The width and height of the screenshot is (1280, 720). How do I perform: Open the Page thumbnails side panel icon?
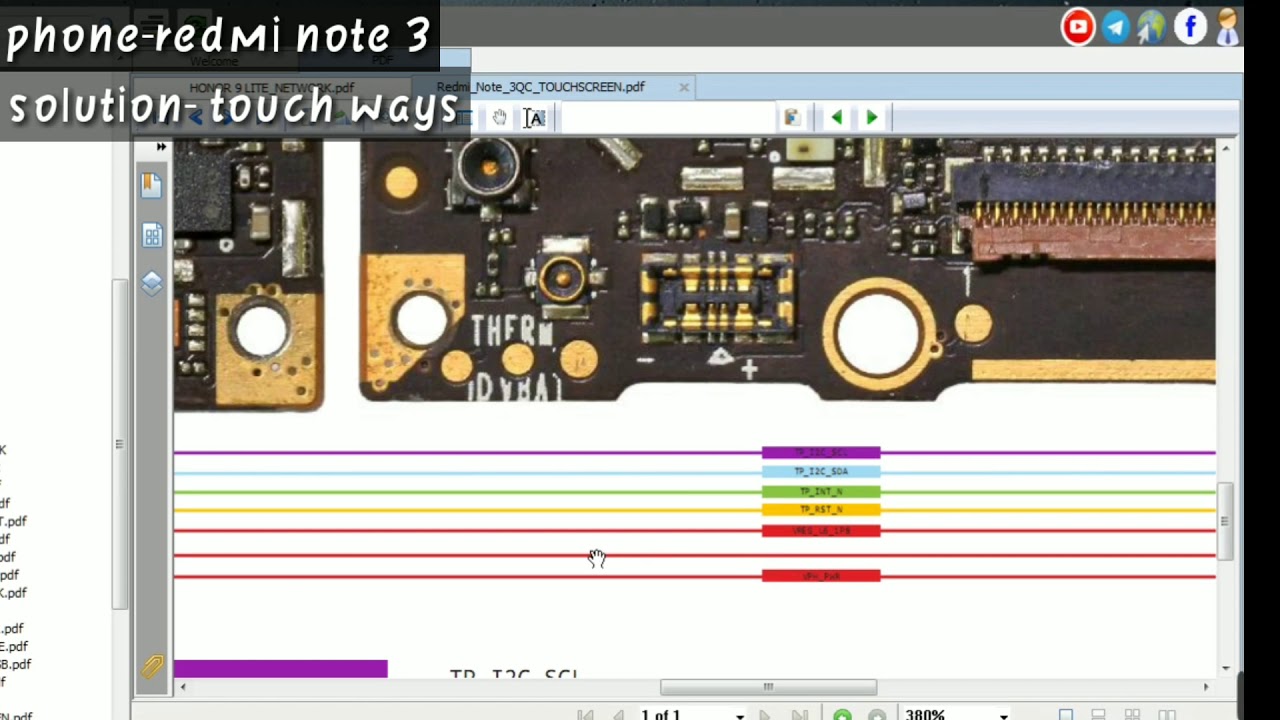click(x=152, y=236)
